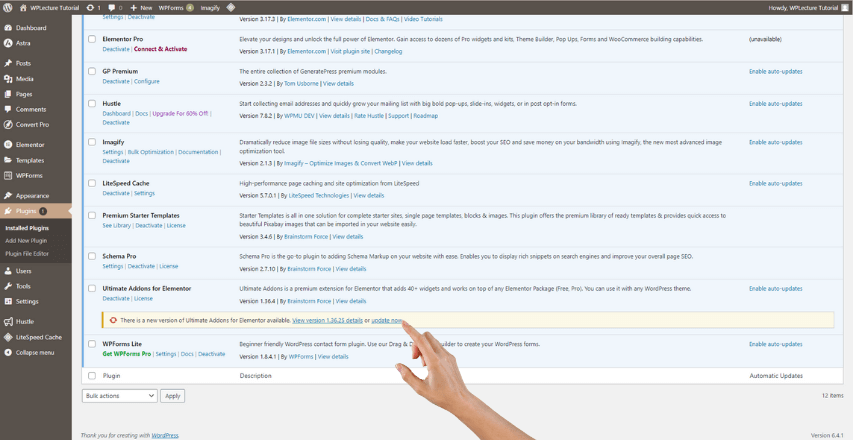Viewport: 853px width, 440px height.
Task: Click the Comments sidebar icon
Action: tap(8, 109)
